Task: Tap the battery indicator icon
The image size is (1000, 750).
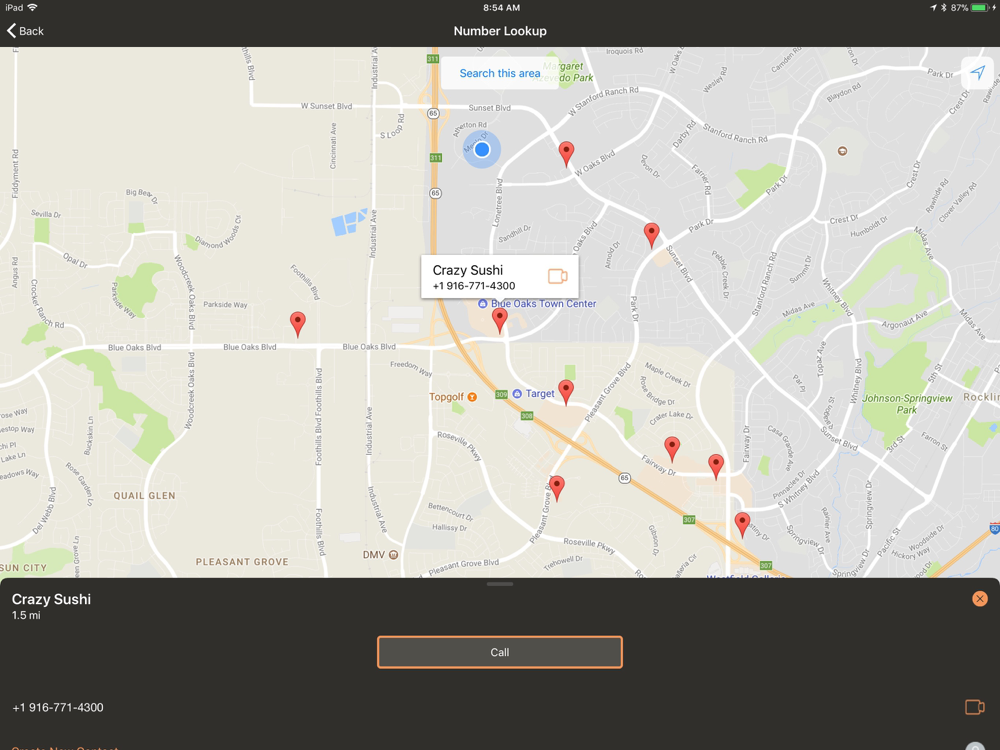Action: [x=979, y=8]
